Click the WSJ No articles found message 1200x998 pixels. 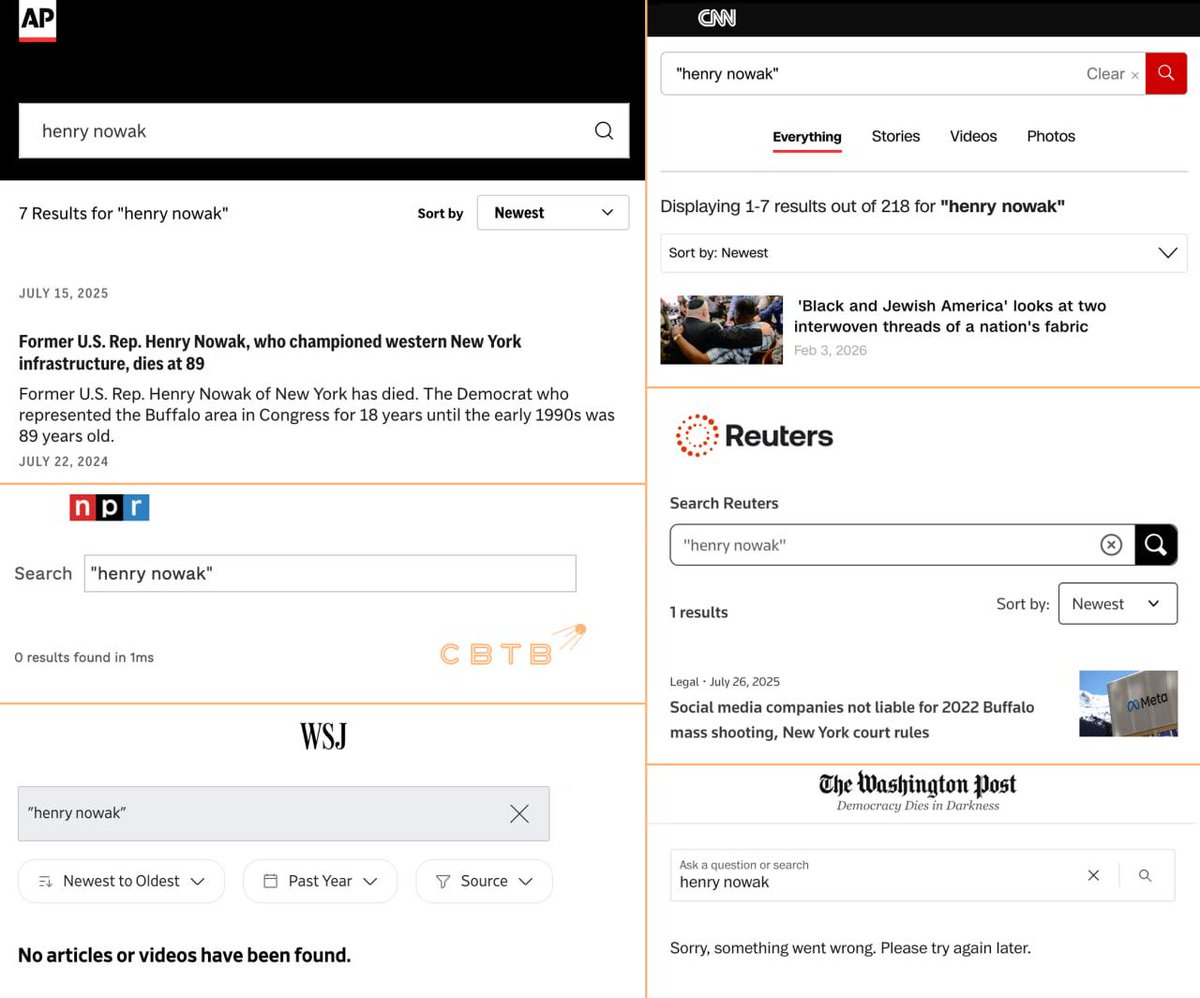[x=184, y=955]
